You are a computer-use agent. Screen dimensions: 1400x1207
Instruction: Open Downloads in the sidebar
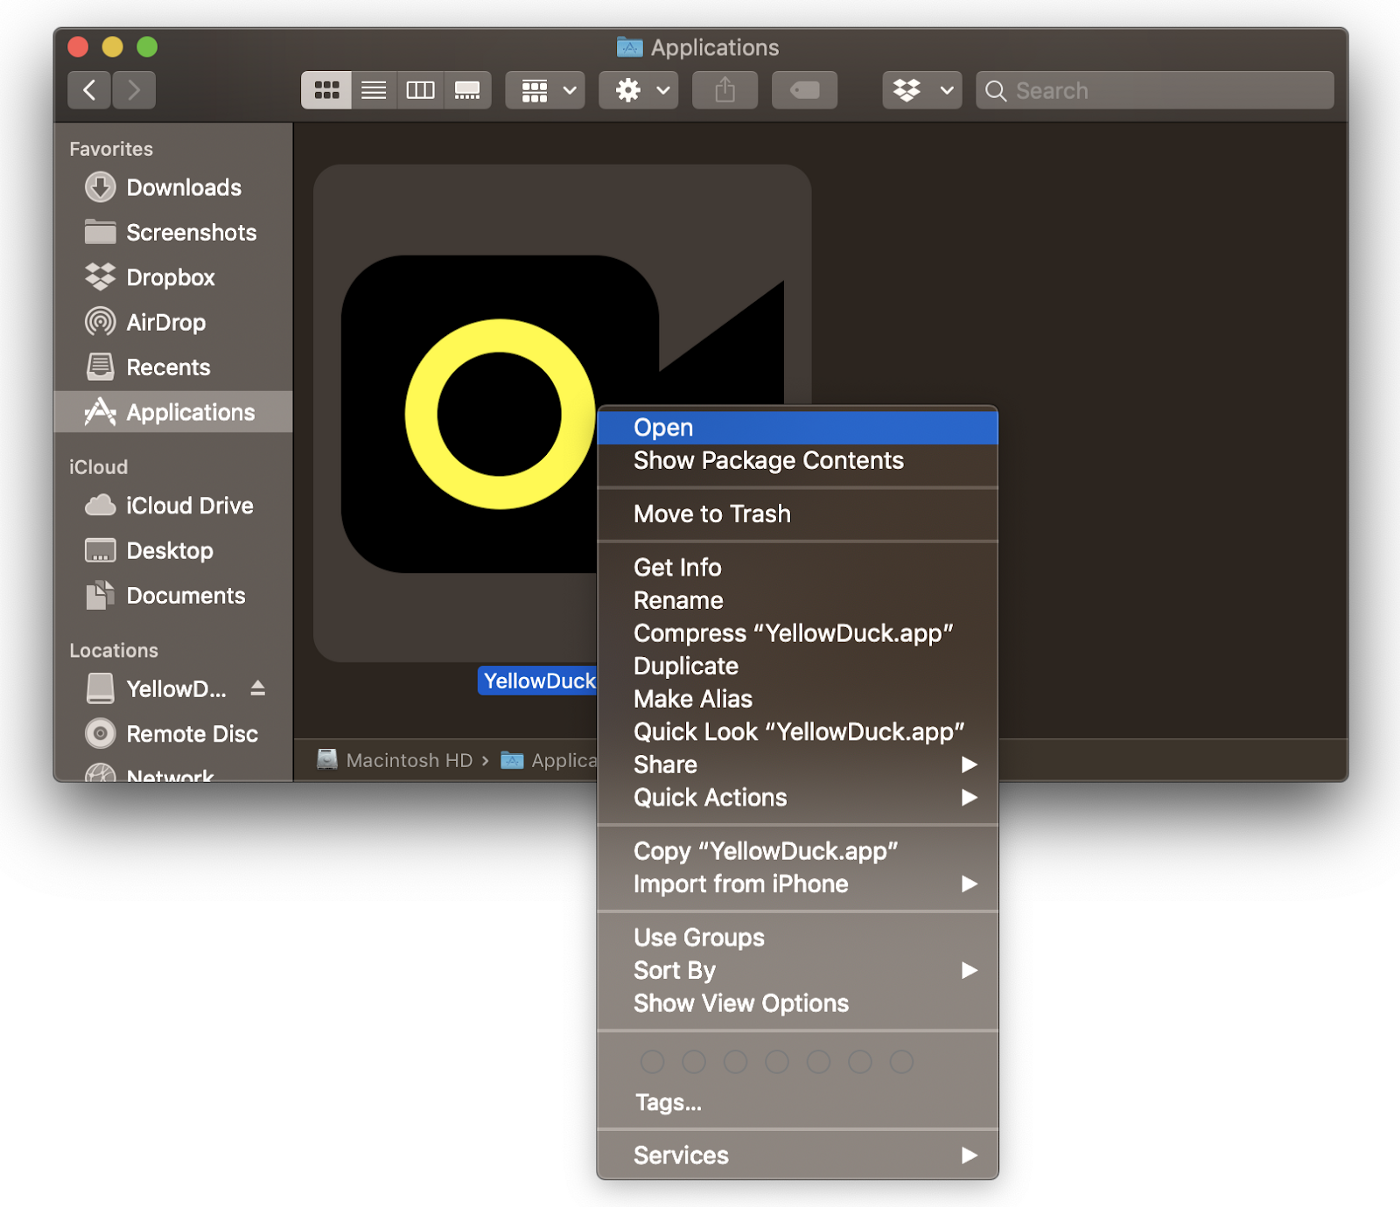click(173, 188)
